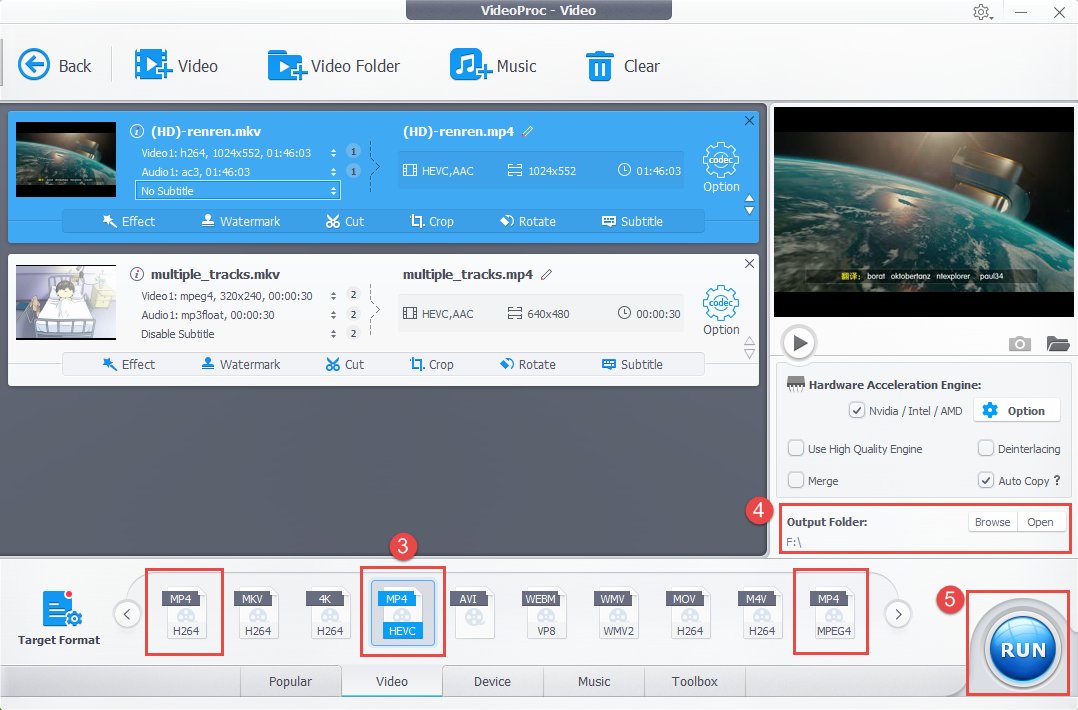Open codec Option for multiple_tracks
Viewport: 1078px width, 710px height.
[x=720, y=311]
